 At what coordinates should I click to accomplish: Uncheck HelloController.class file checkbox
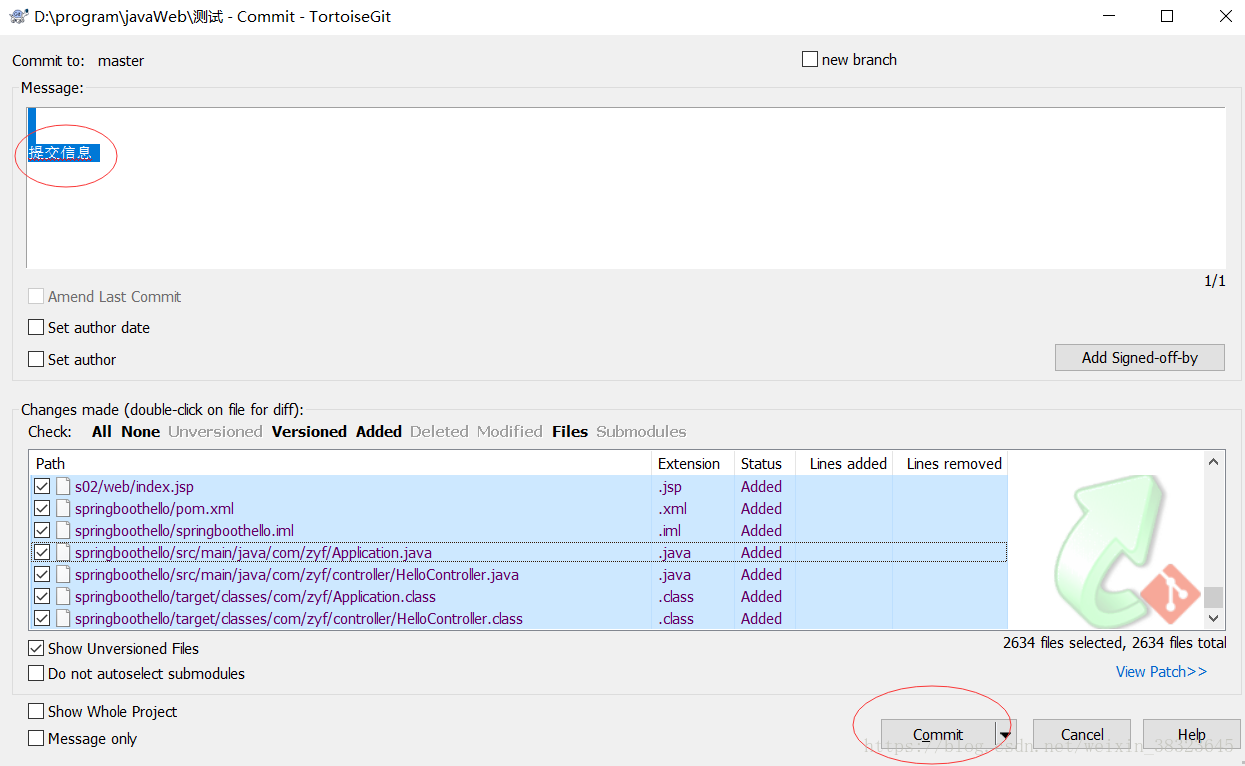[42, 619]
